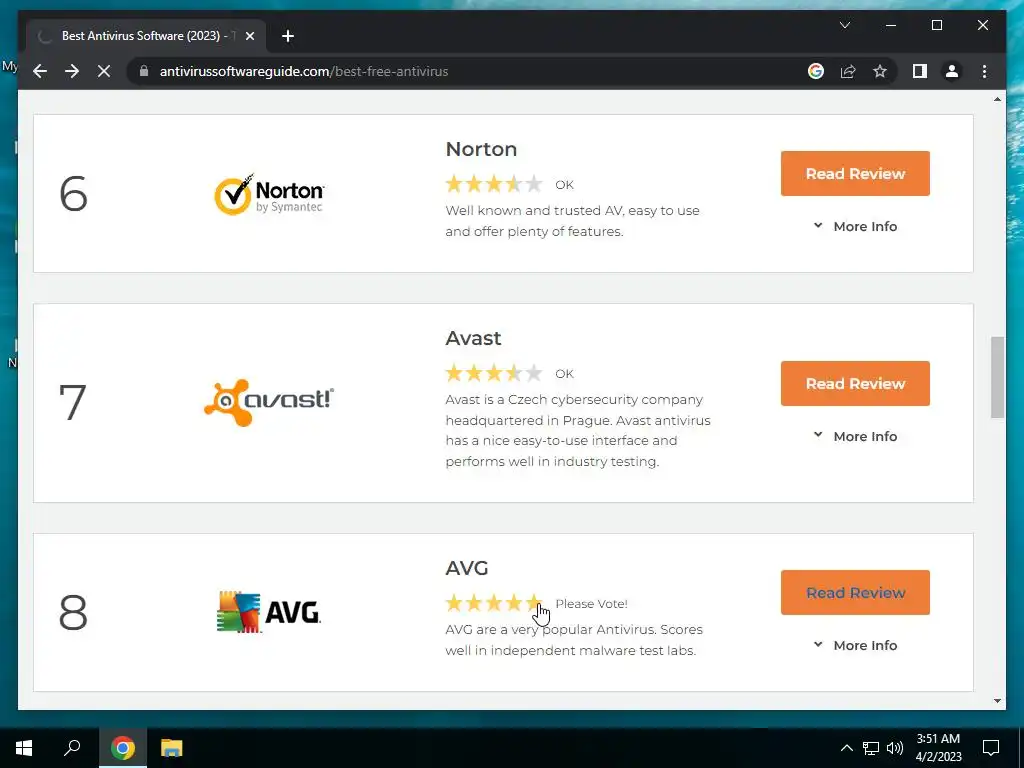The image size is (1024, 768).
Task: View site info via the padlock icon
Action: point(144,71)
